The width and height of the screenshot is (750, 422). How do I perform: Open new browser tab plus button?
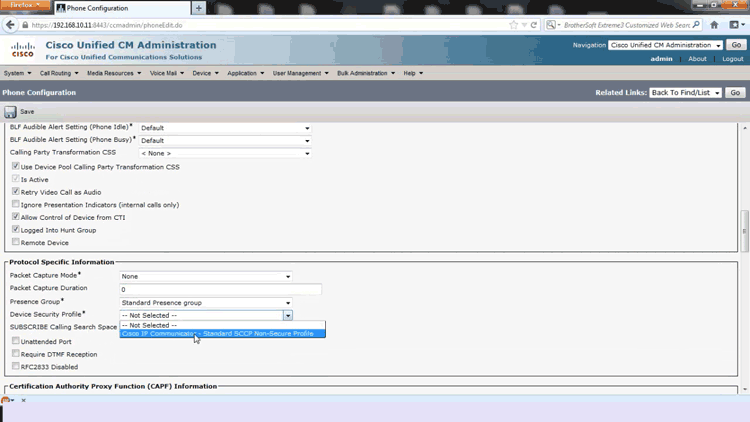(x=199, y=8)
